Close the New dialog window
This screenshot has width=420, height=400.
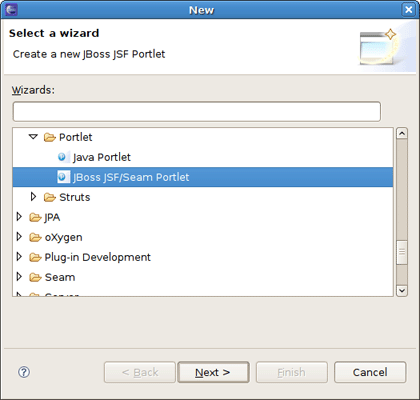[x=409, y=10]
